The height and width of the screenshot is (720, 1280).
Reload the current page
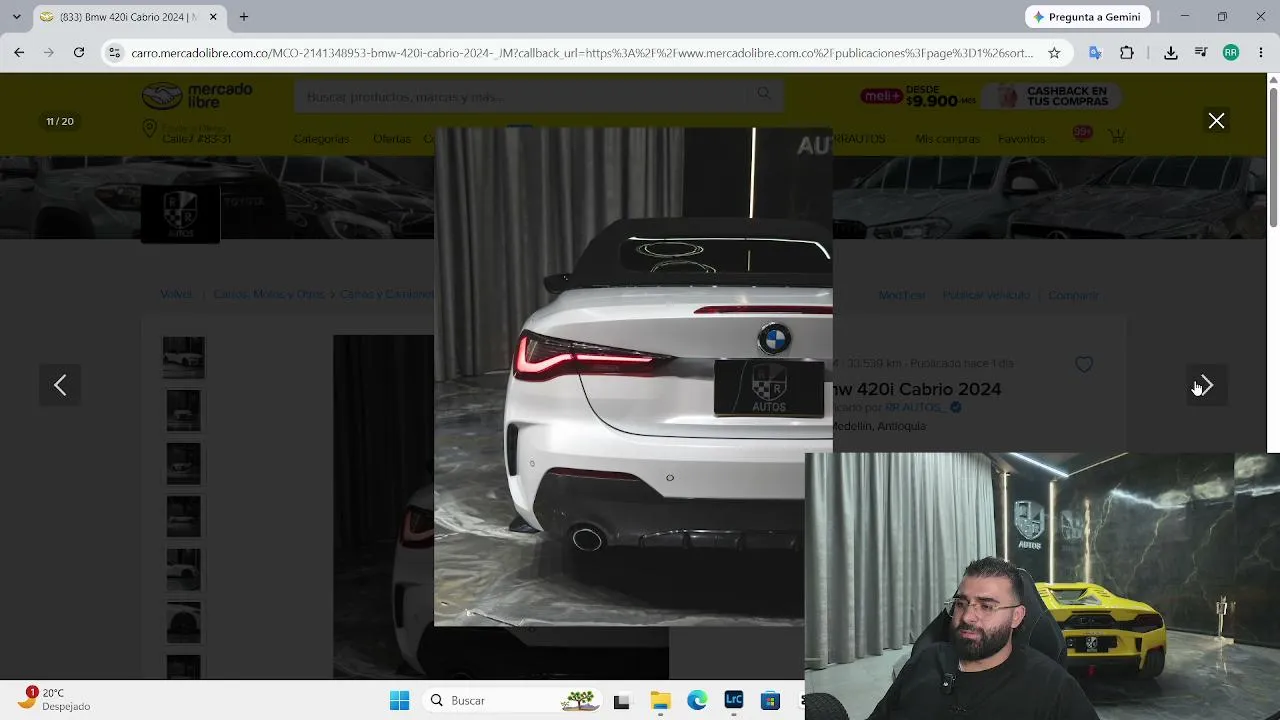click(x=79, y=53)
